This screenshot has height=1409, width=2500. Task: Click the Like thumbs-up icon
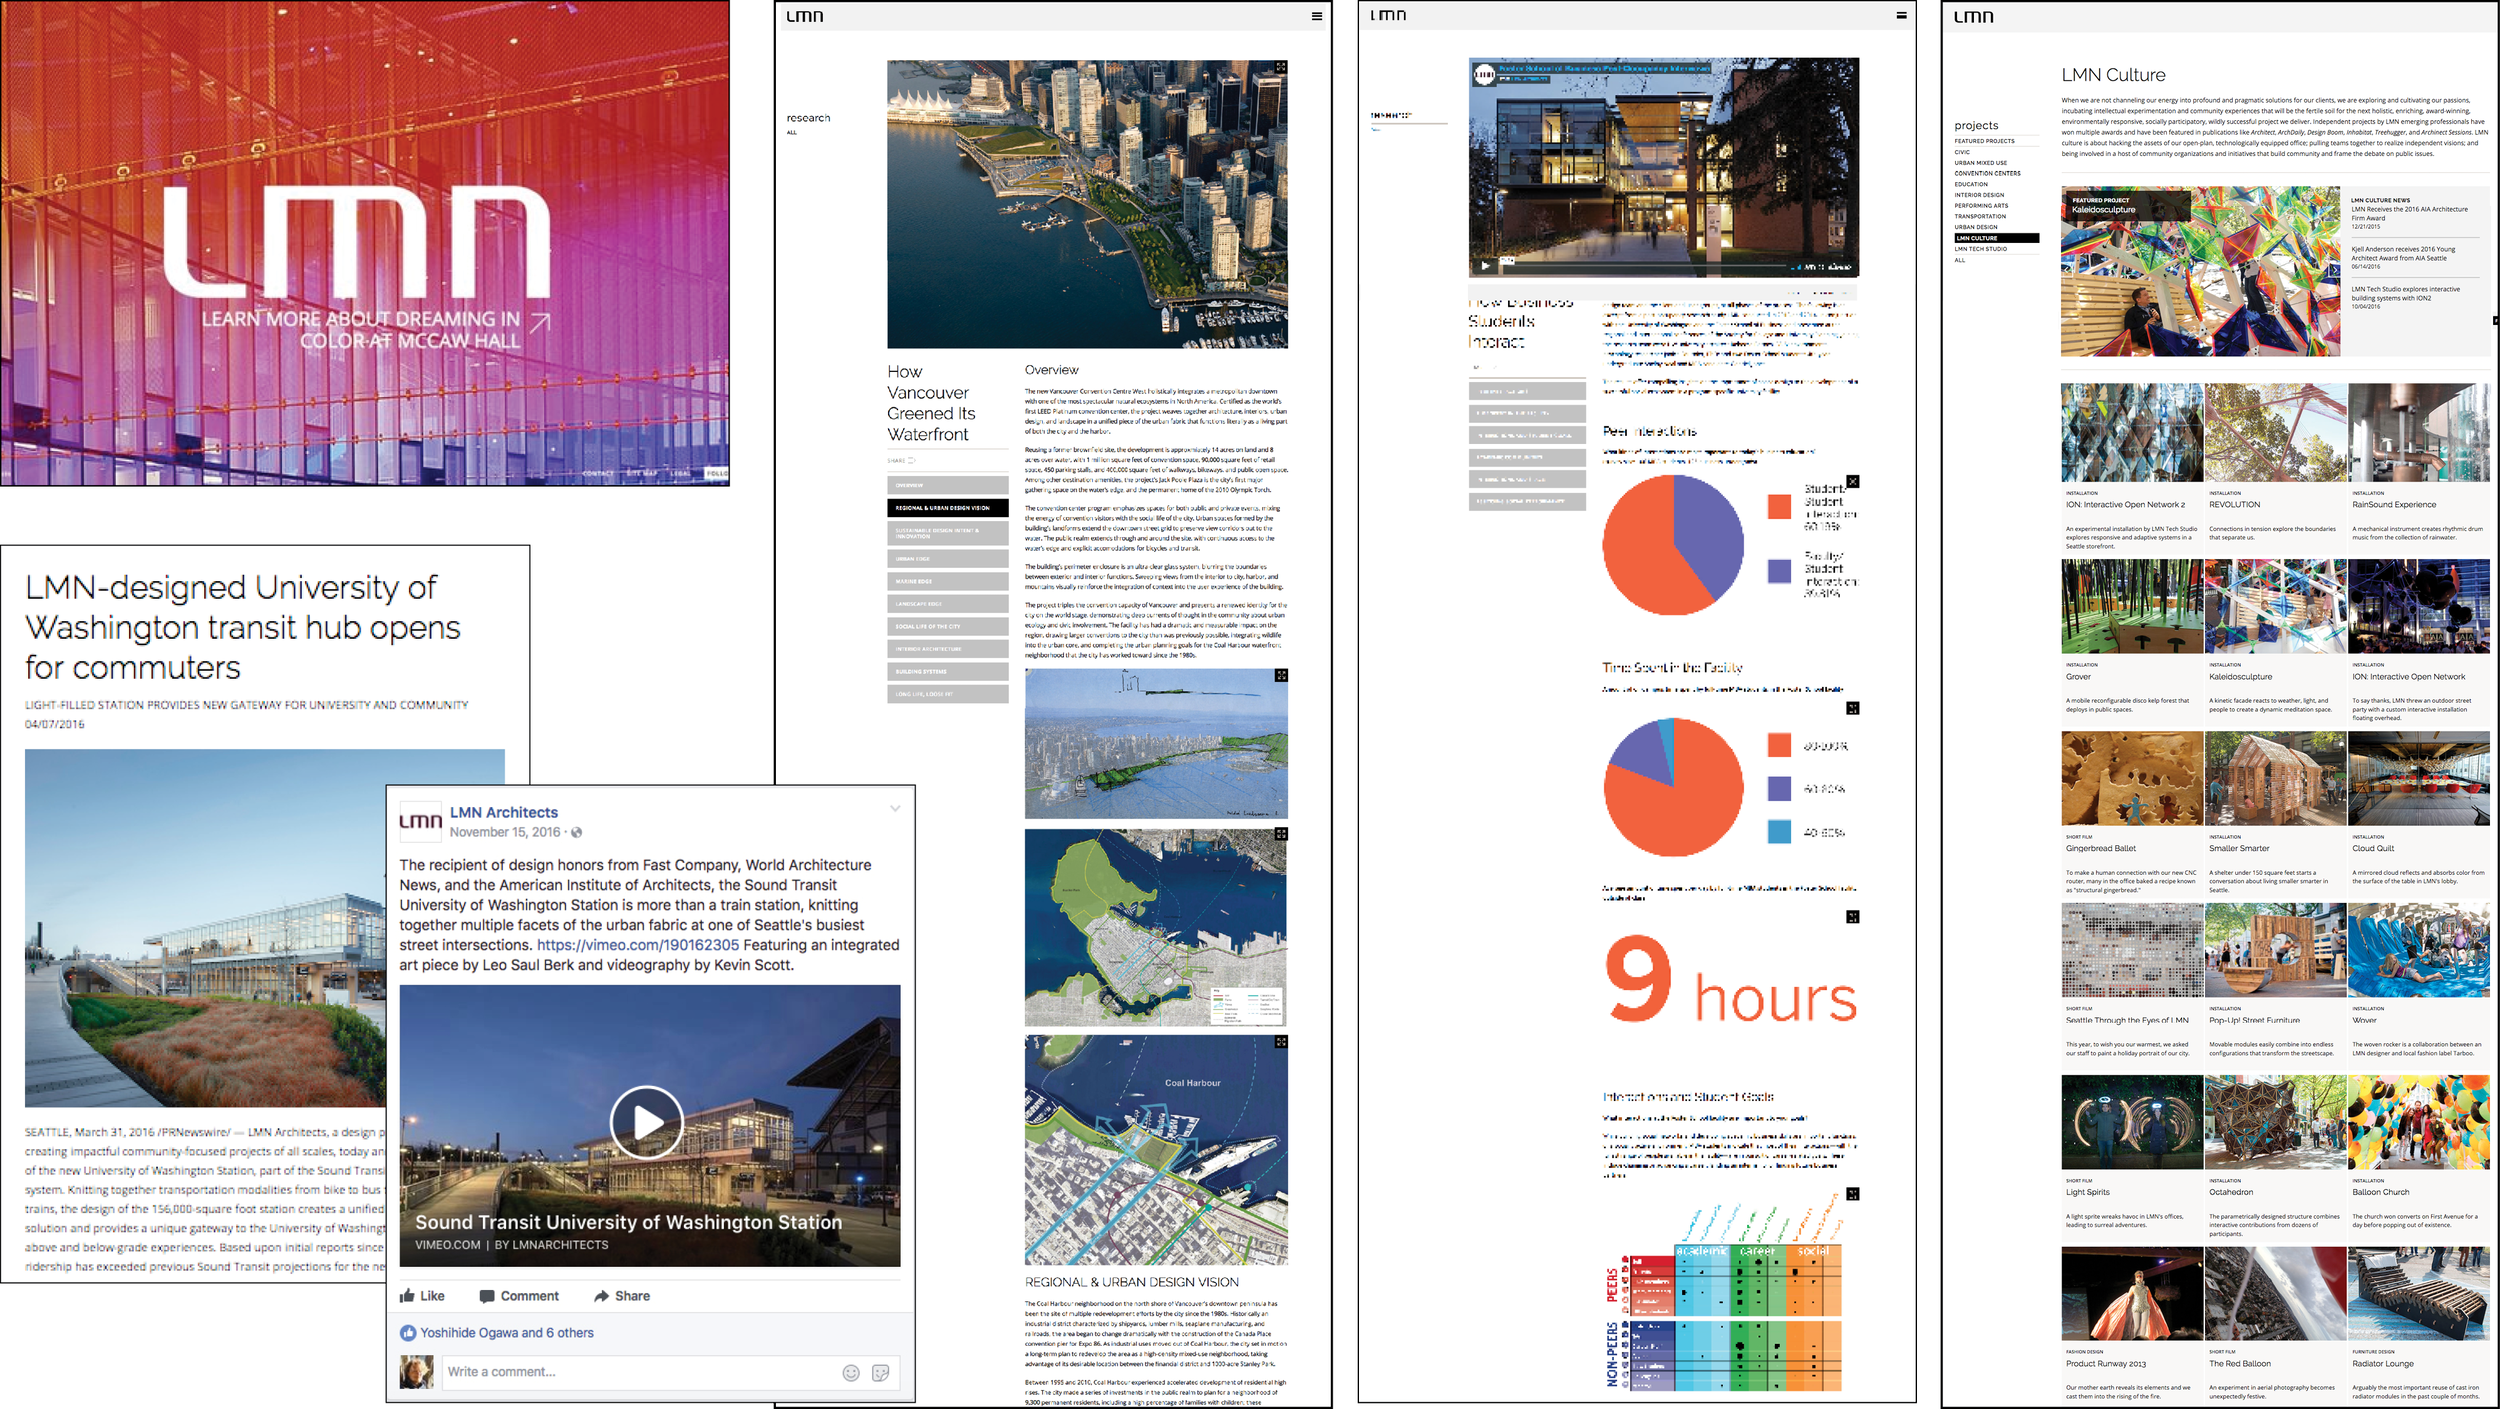point(407,1296)
